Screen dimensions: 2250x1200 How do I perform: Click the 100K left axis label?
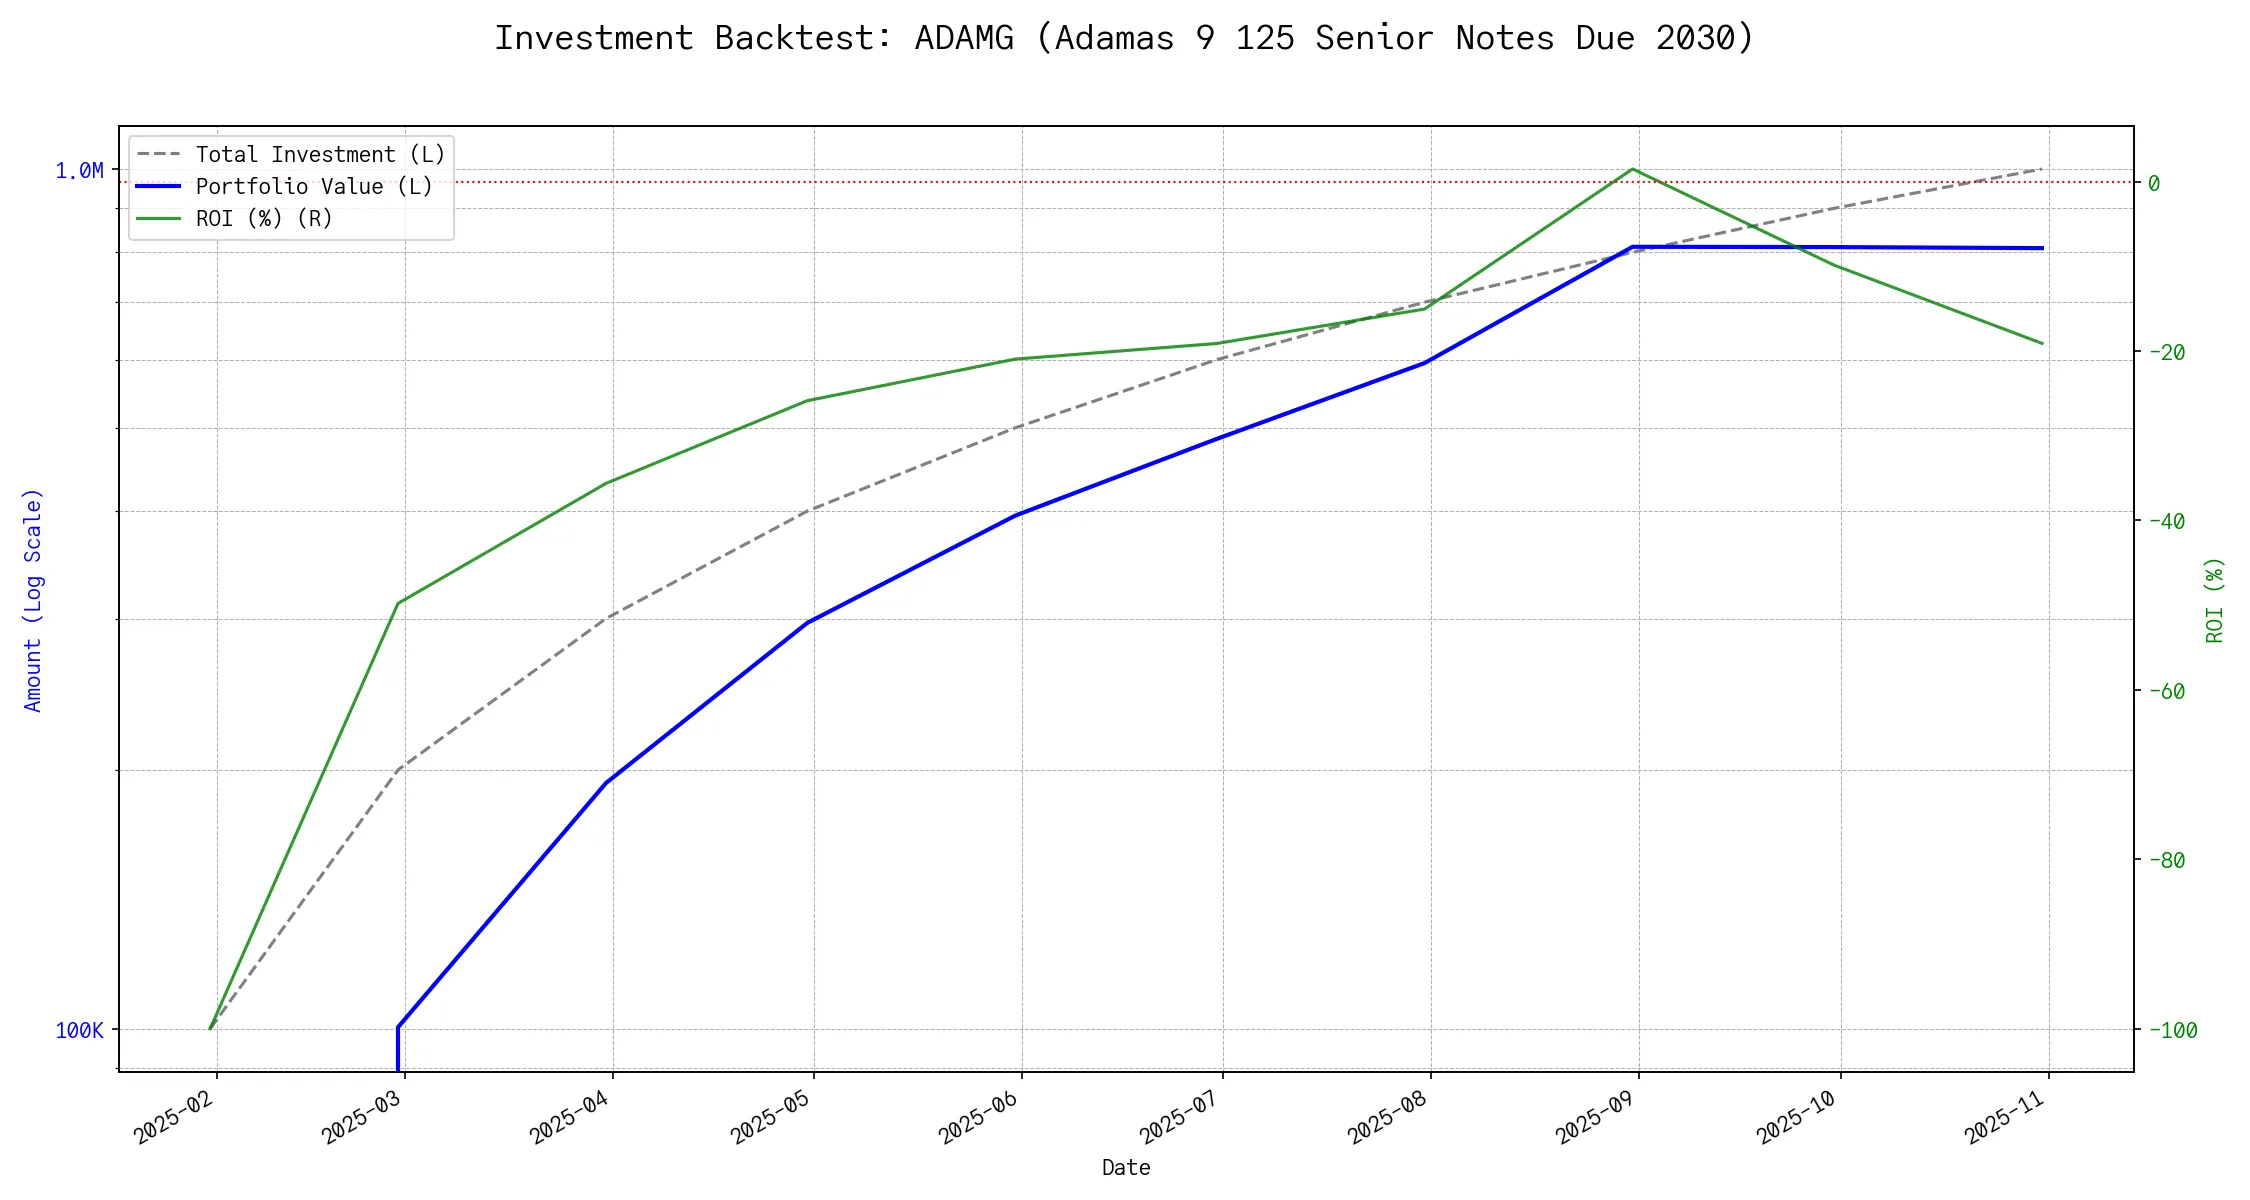79,1031
